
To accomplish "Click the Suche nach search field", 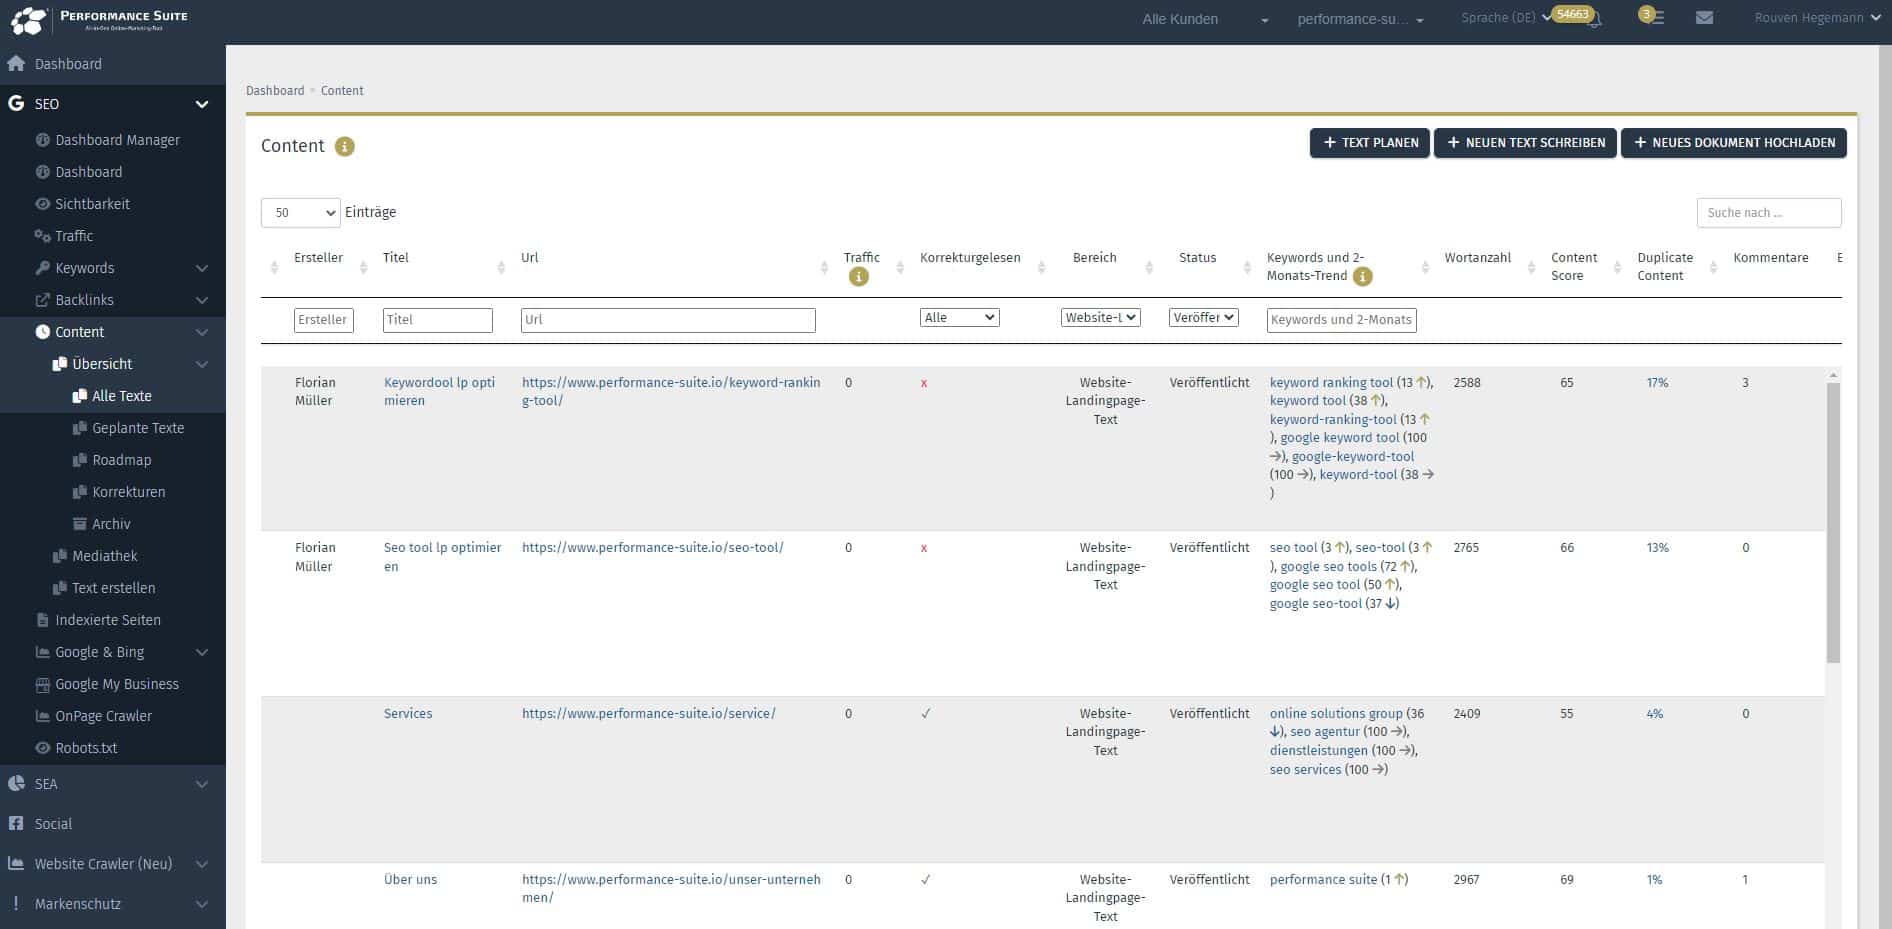I will pyautogui.click(x=1768, y=213).
